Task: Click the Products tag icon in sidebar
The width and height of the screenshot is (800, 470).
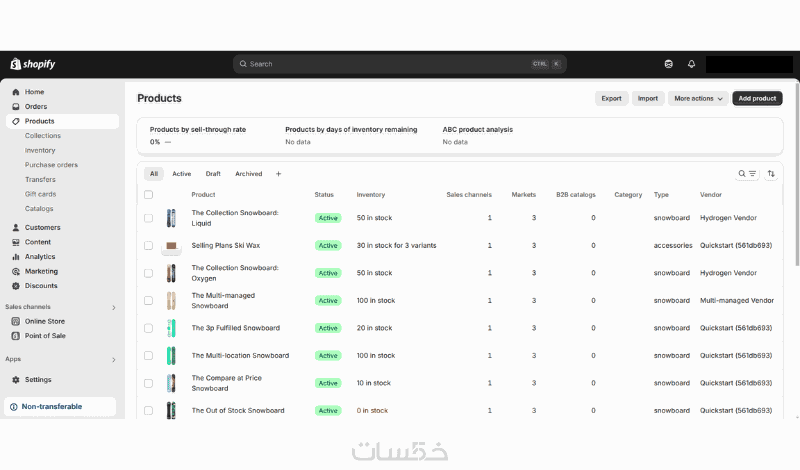Action: click(x=16, y=121)
